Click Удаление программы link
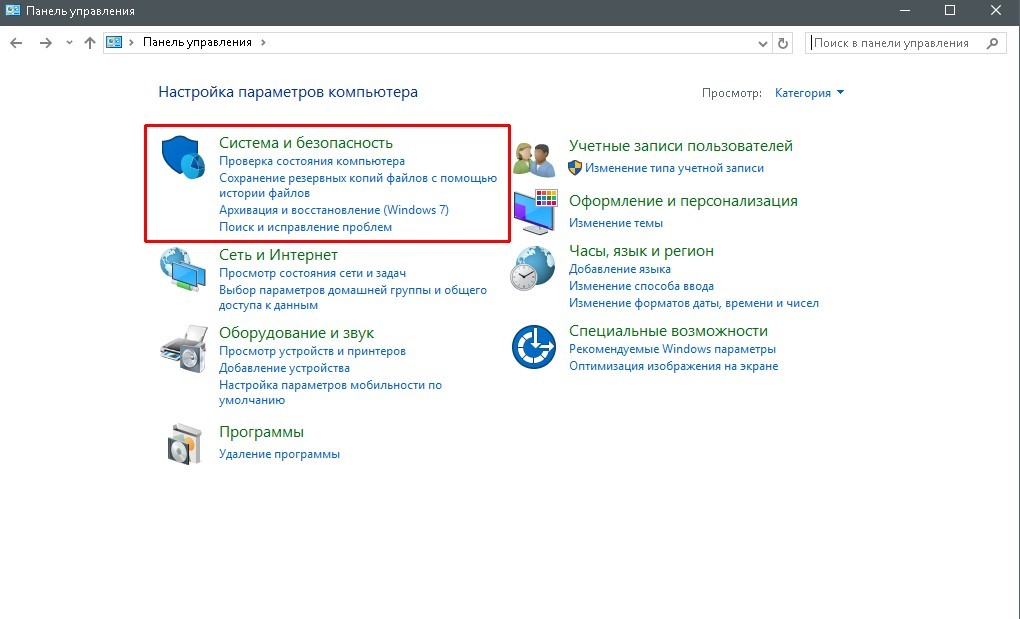Viewport: 1020px width, 619px height. [x=279, y=454]
